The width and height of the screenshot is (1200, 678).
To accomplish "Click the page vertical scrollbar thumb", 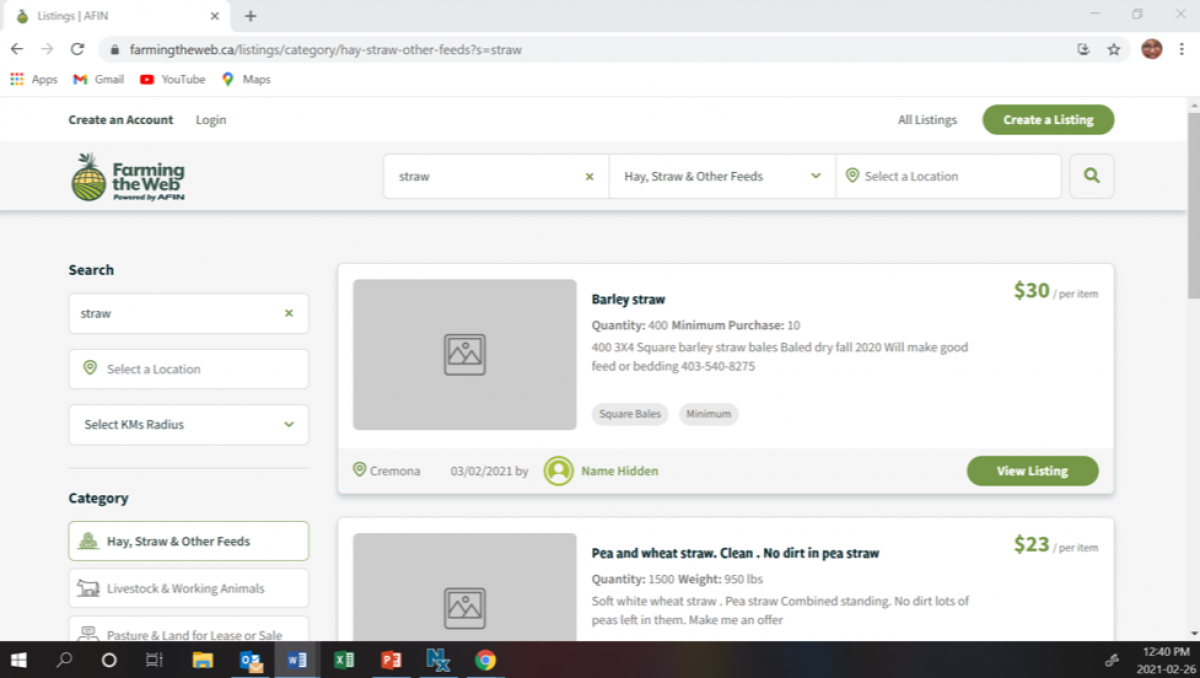I will pyautogui.click(x=1192, y=203).
